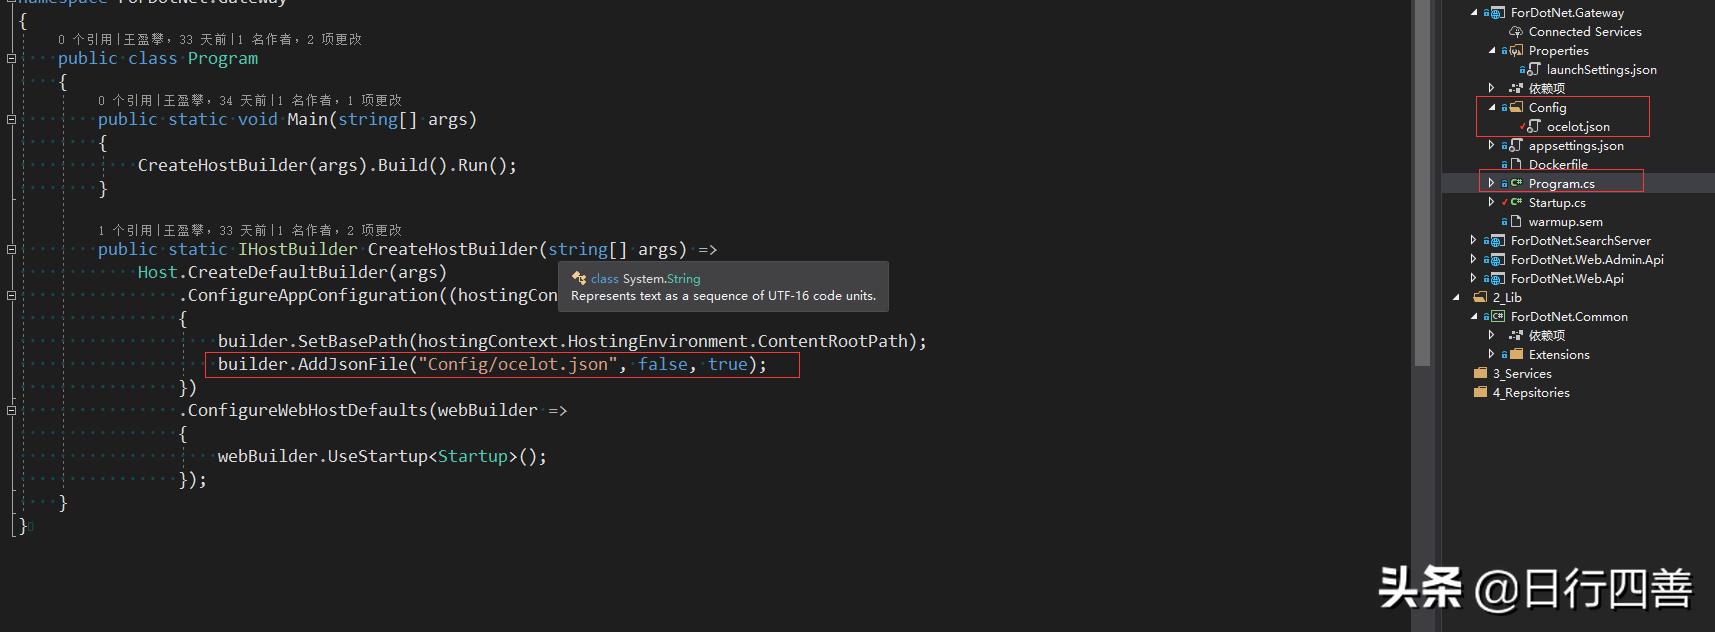
Task: Click the CreateDefaultBuilder(args) call
Action: (x=317, y=273)
